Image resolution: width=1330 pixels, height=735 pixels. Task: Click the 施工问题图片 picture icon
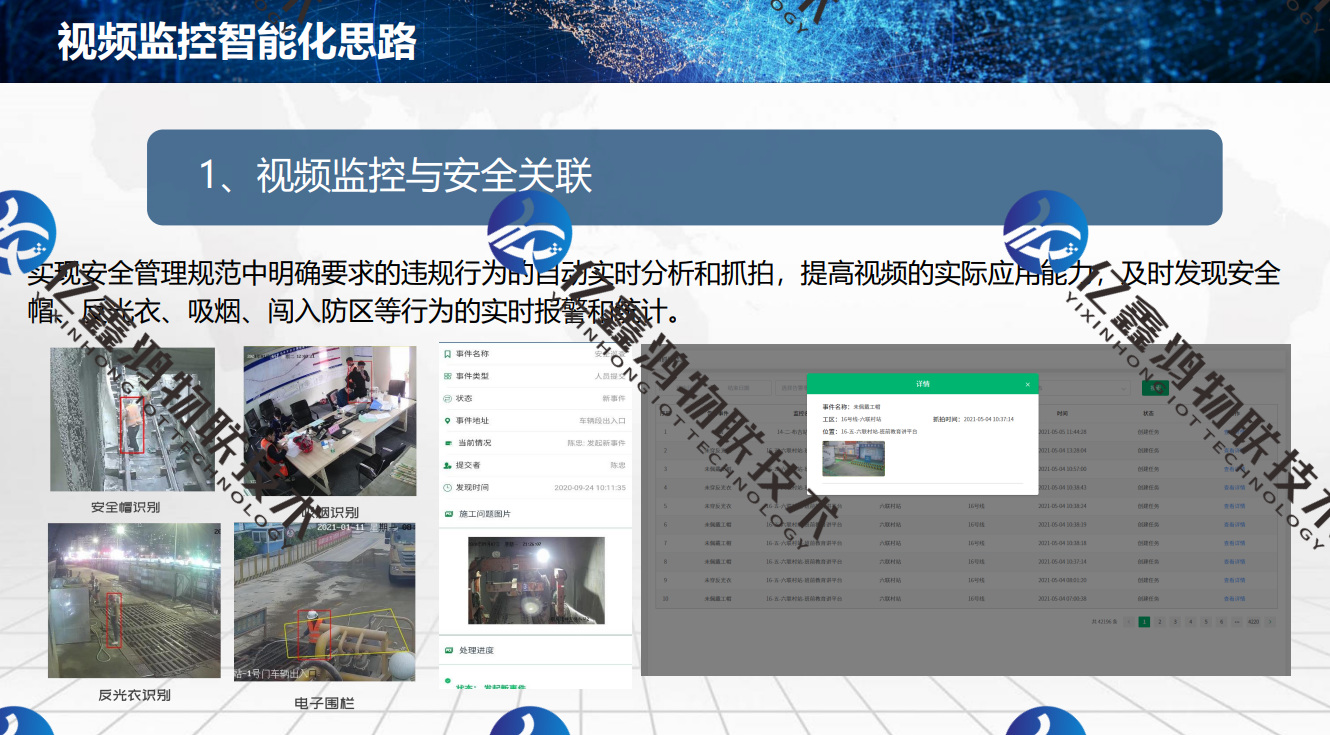tap(447, 514)
